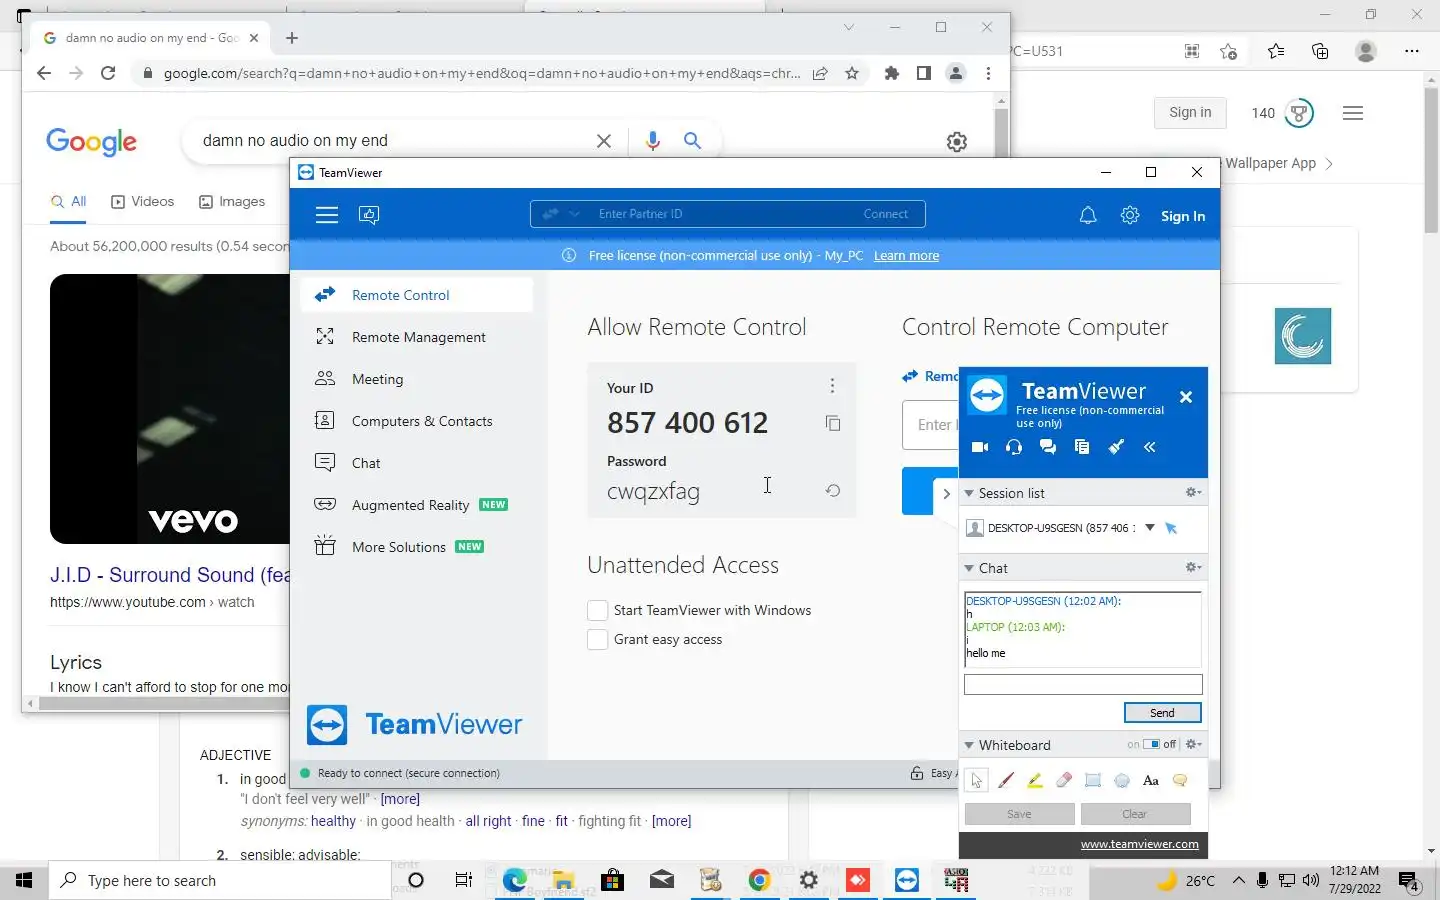This screenshot has width=1440, height=900.
Task: Click the Learn more license link
Action: point(906,256)
